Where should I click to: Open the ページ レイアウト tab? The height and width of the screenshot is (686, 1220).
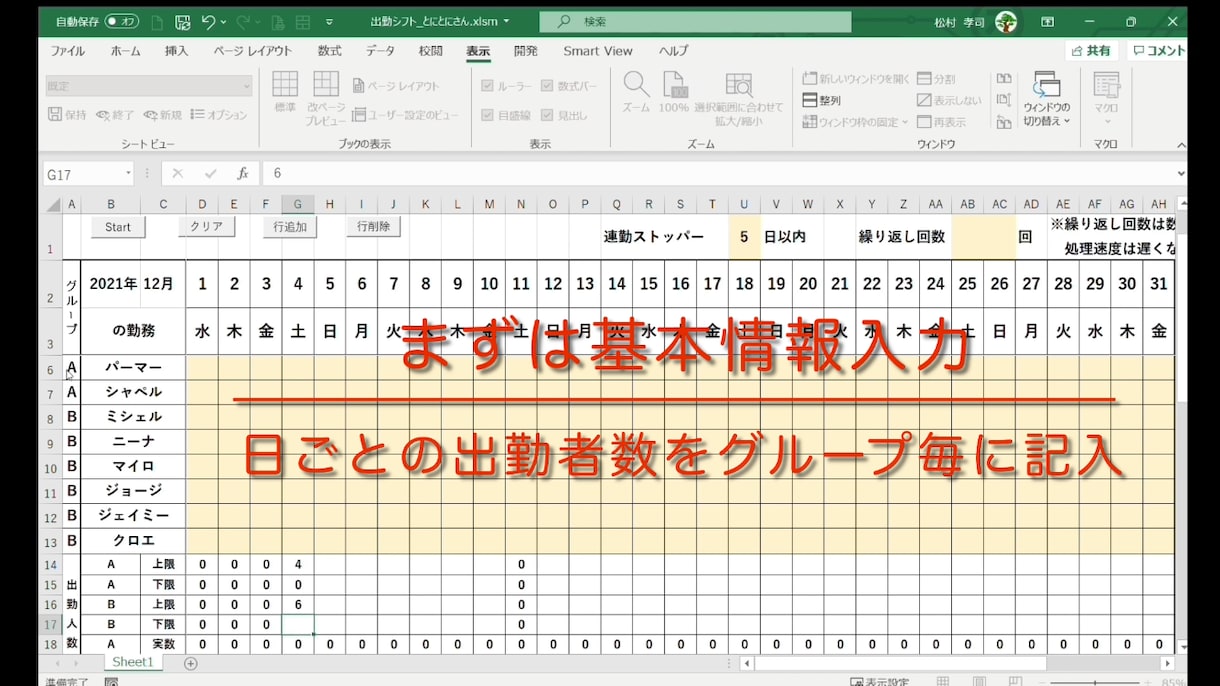coord(252,51)
